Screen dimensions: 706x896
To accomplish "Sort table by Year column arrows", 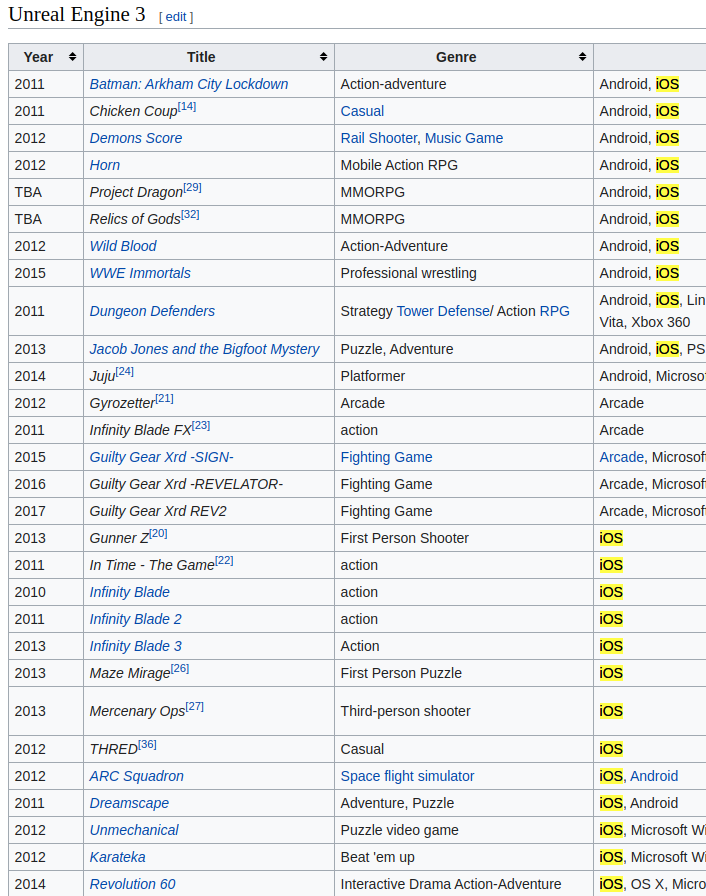I will pos(72,57).
